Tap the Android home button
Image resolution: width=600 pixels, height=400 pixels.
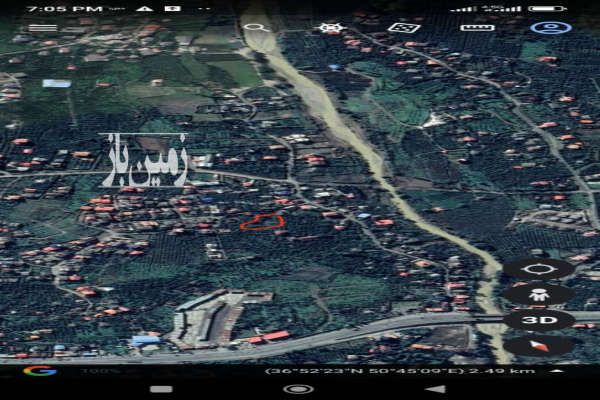pyautogui.click(x=298, y=389)
